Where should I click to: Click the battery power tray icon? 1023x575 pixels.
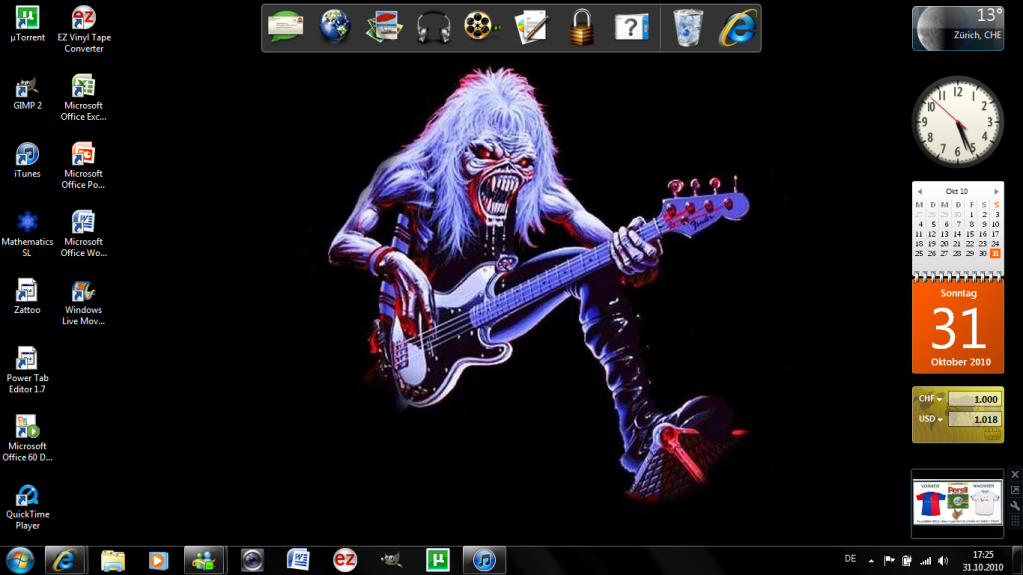[x=907, y=561]
